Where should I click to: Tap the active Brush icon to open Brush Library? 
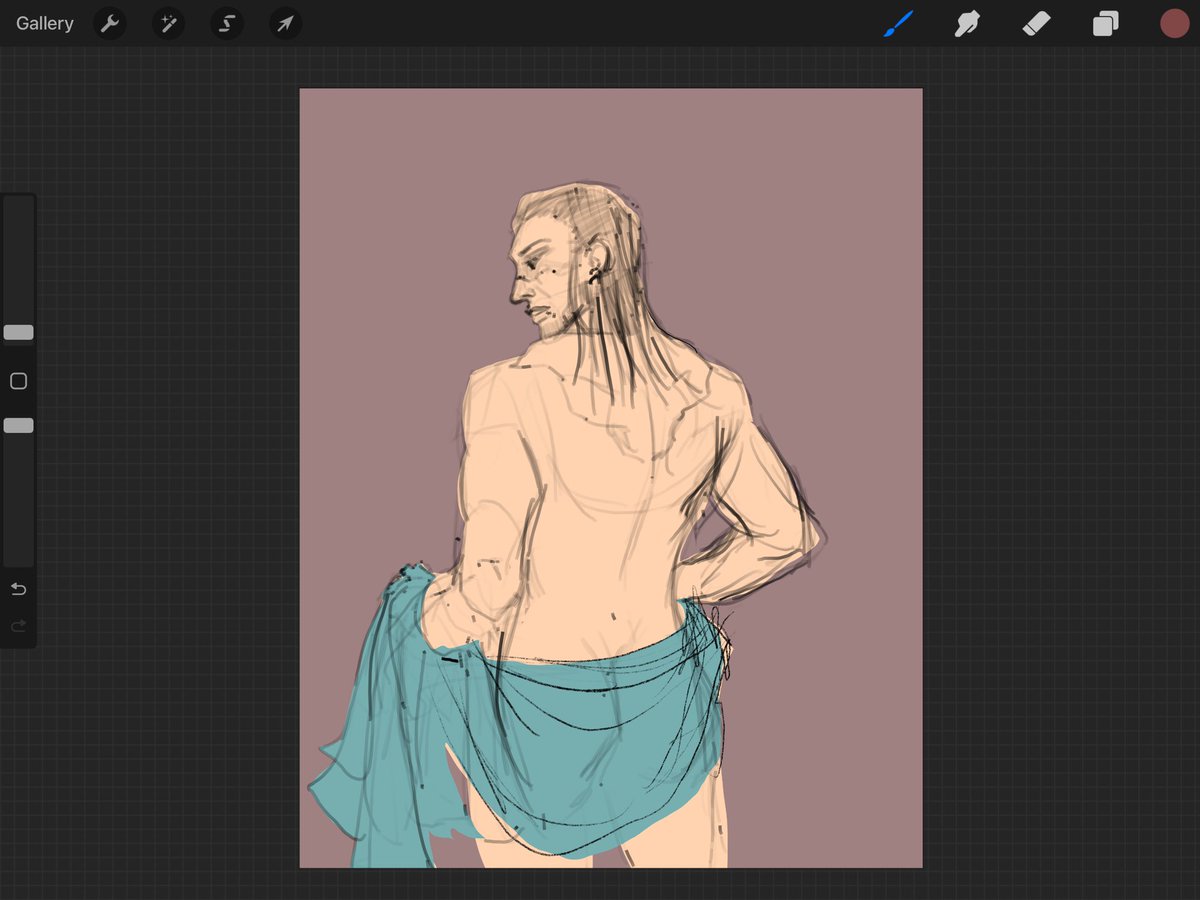pyautogui.click(x=897, y=23)
